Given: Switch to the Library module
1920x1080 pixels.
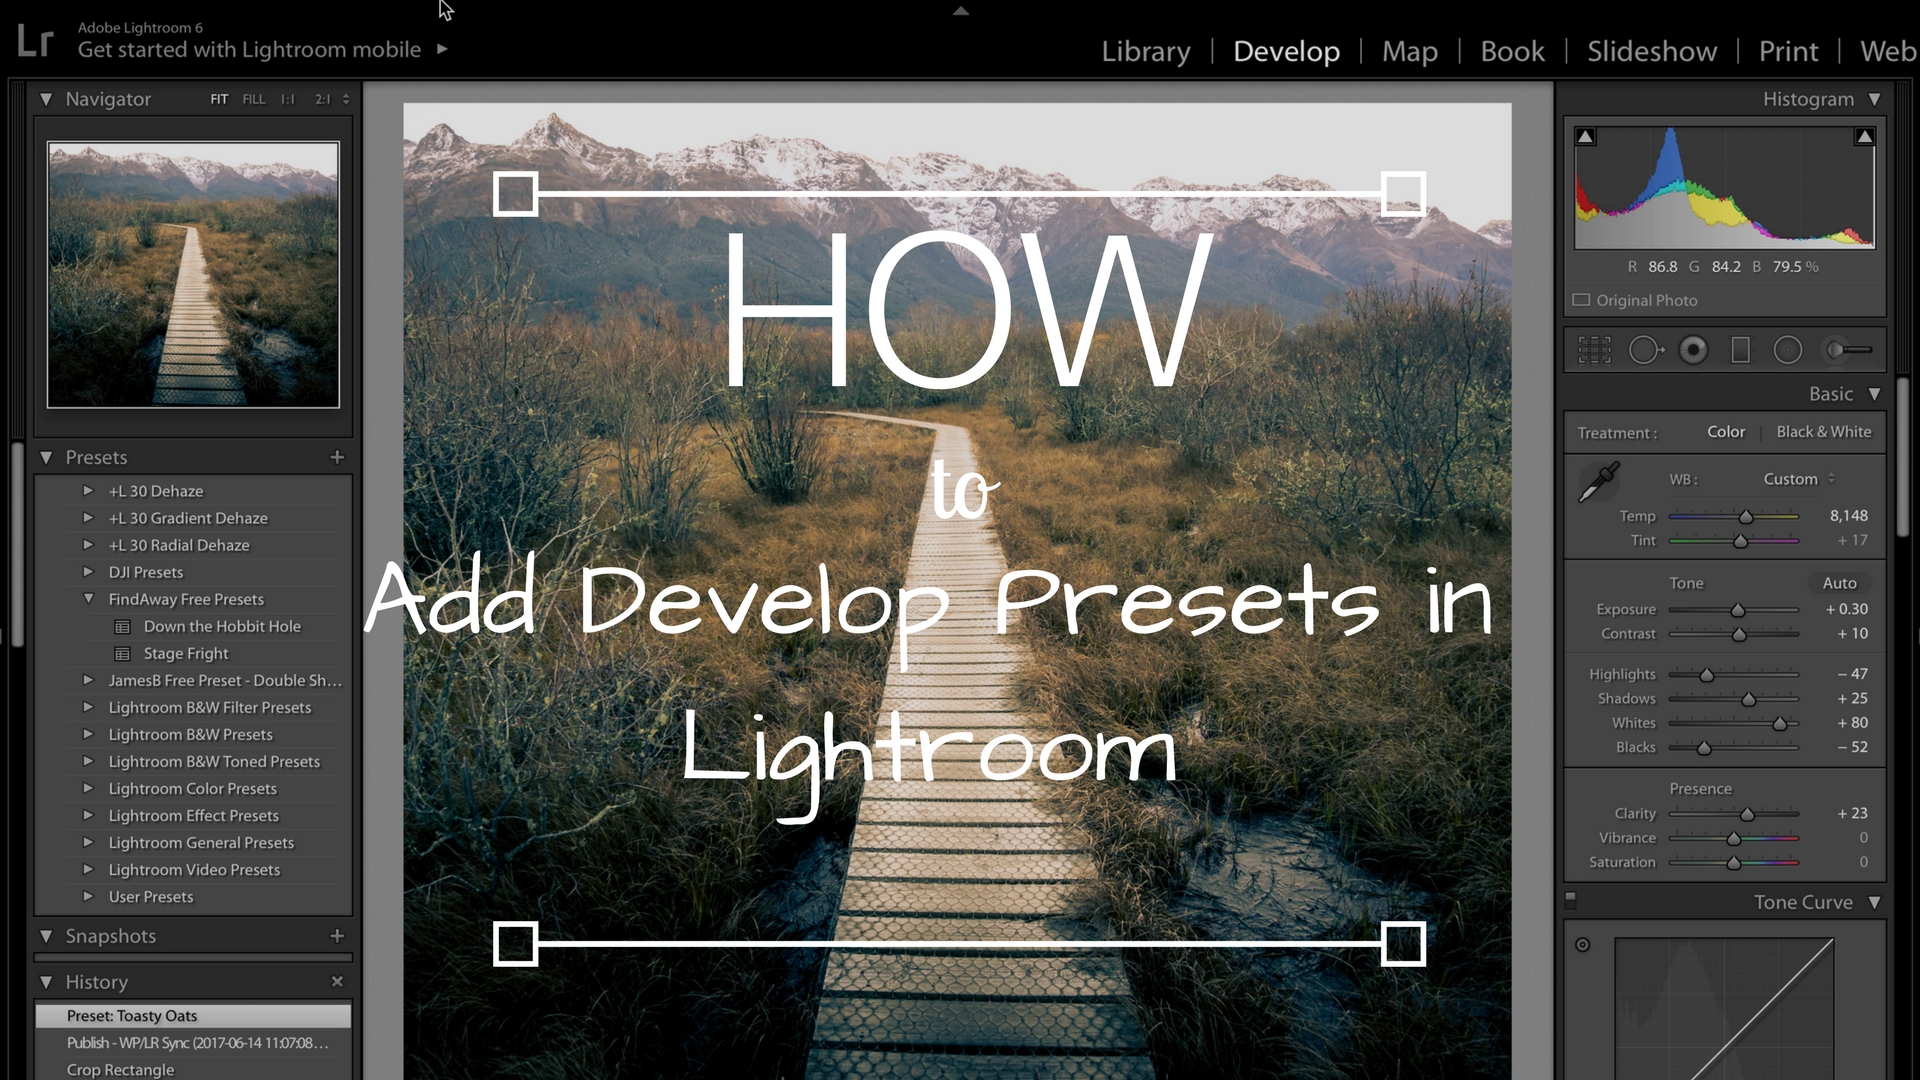Looking at the screenshot, I should (1145, 51).
